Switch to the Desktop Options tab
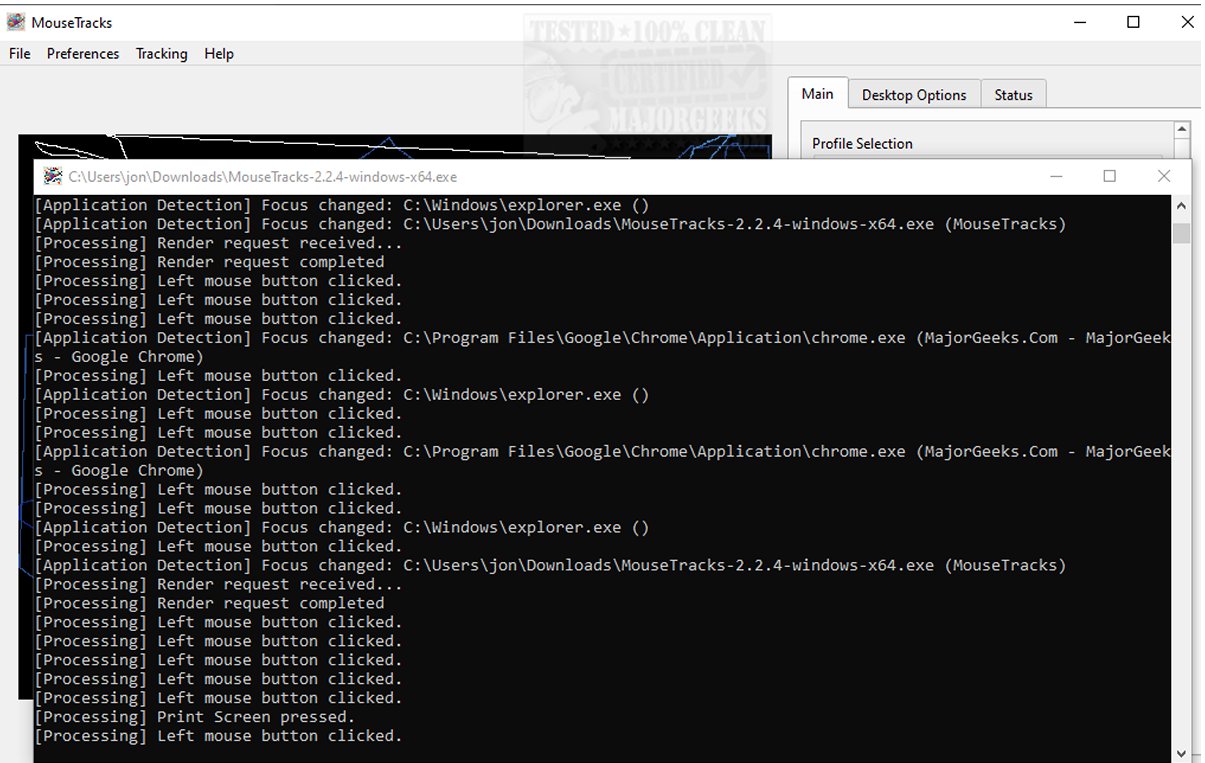Viewport: 1205px width, 763px height. (914, 95)
